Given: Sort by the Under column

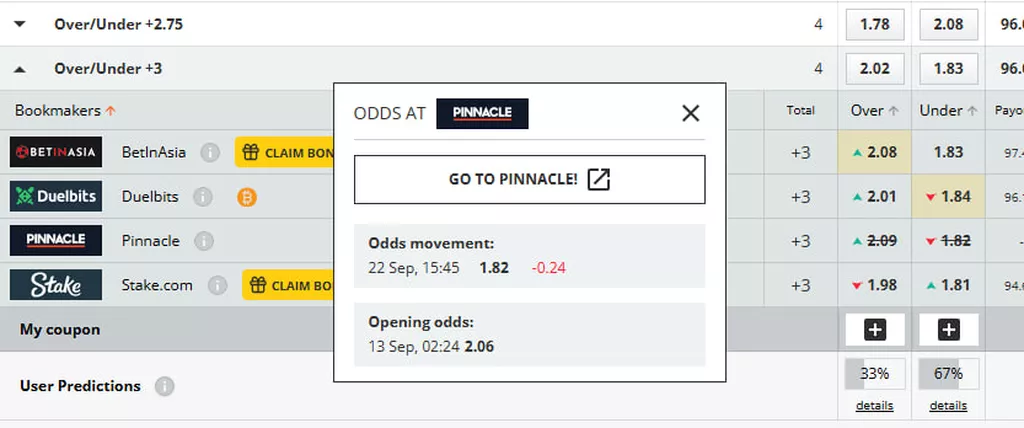Looking at the screenshot, I should pyautogui.click(x=948, y=111).
